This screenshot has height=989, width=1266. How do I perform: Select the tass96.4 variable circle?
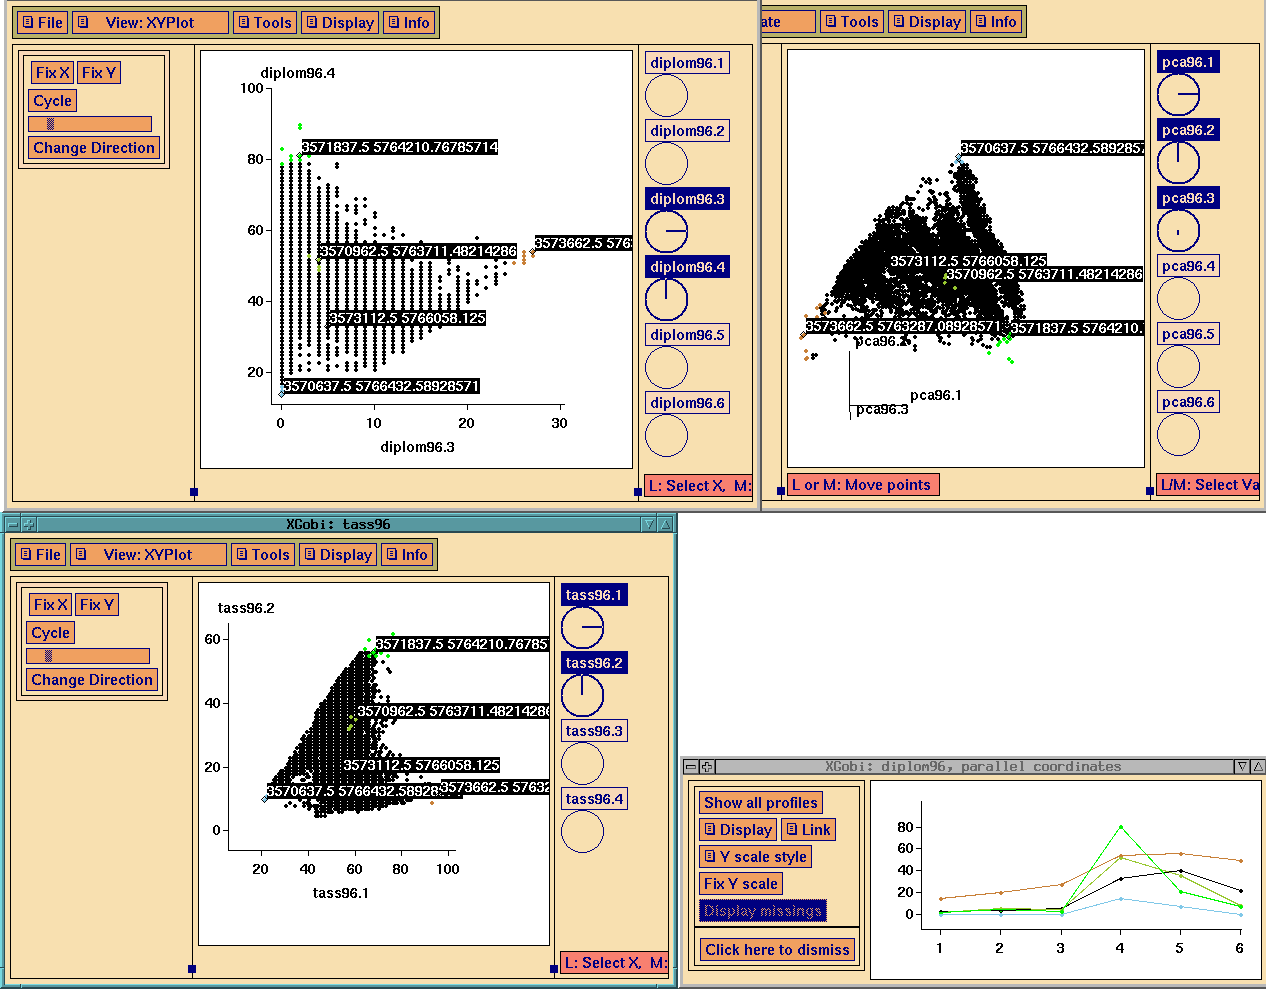(x=582, y=831)
